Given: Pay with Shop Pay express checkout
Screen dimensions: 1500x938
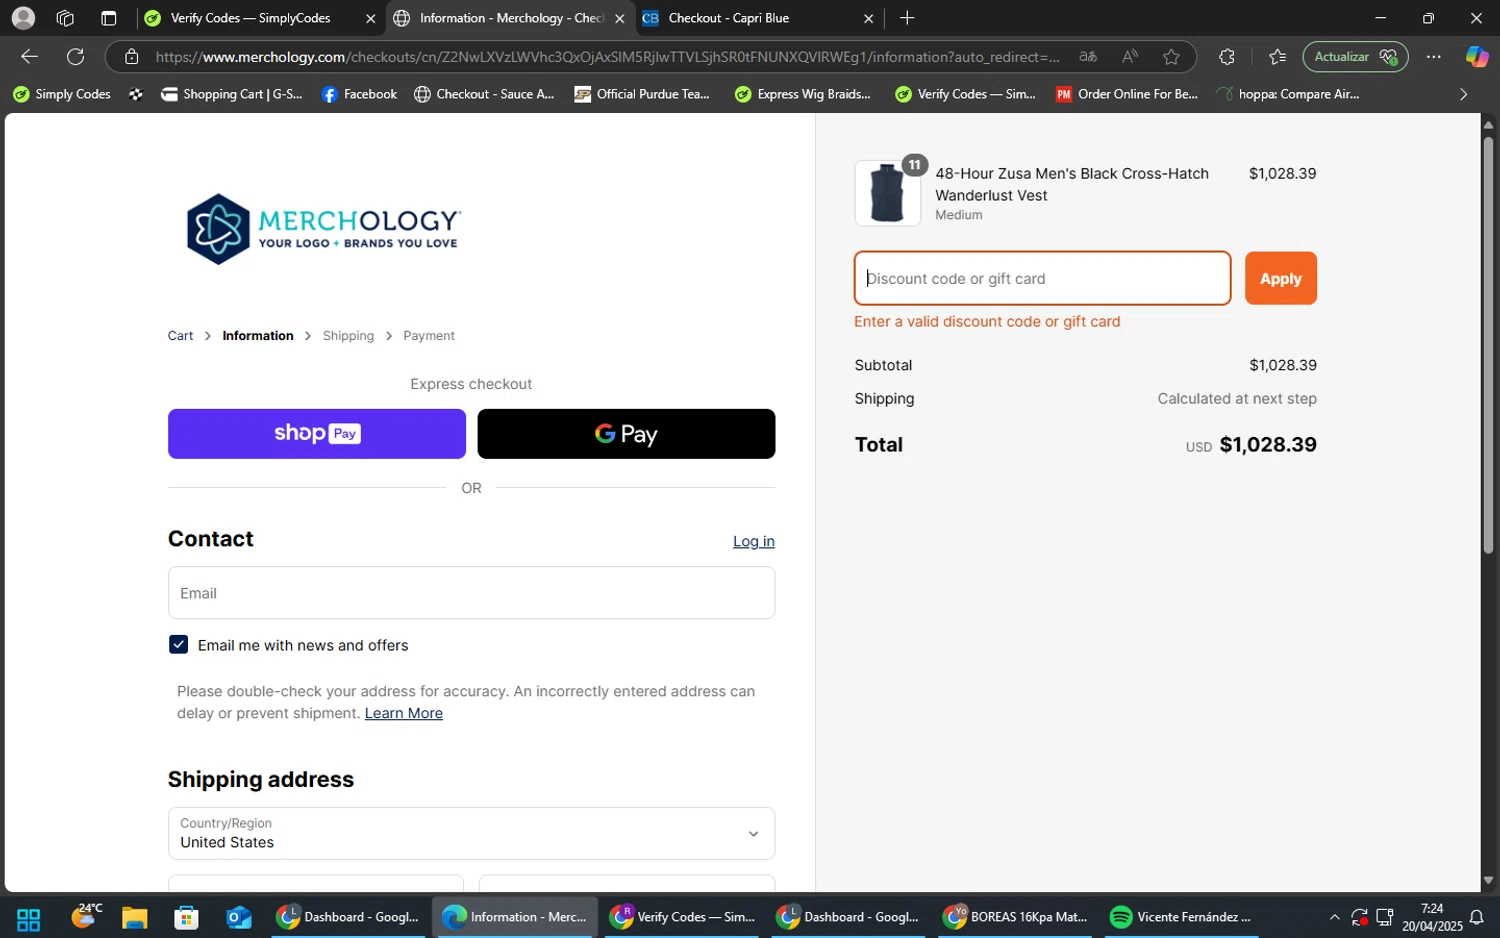Looking at the screenshot, I should pos(317,434).
